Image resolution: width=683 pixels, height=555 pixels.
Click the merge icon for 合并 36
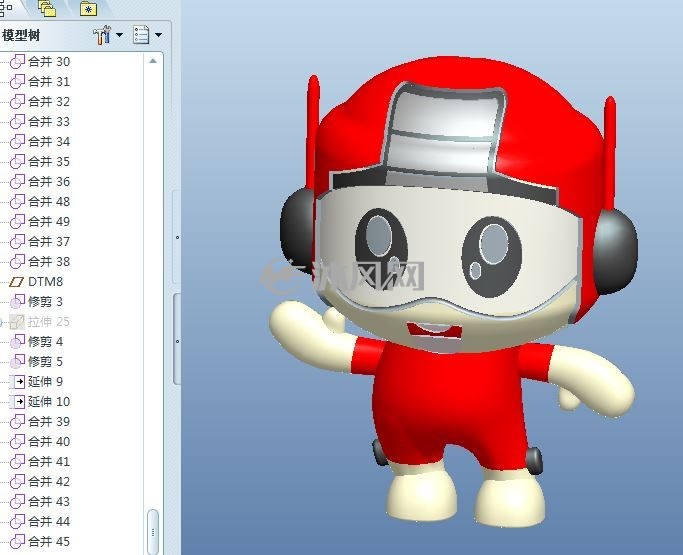click(17, 182)
